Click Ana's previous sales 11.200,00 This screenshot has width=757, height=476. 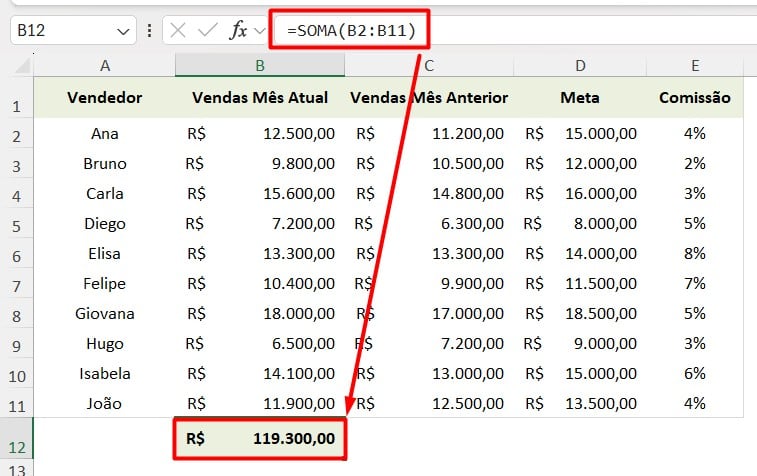click(x=429, y=133)
